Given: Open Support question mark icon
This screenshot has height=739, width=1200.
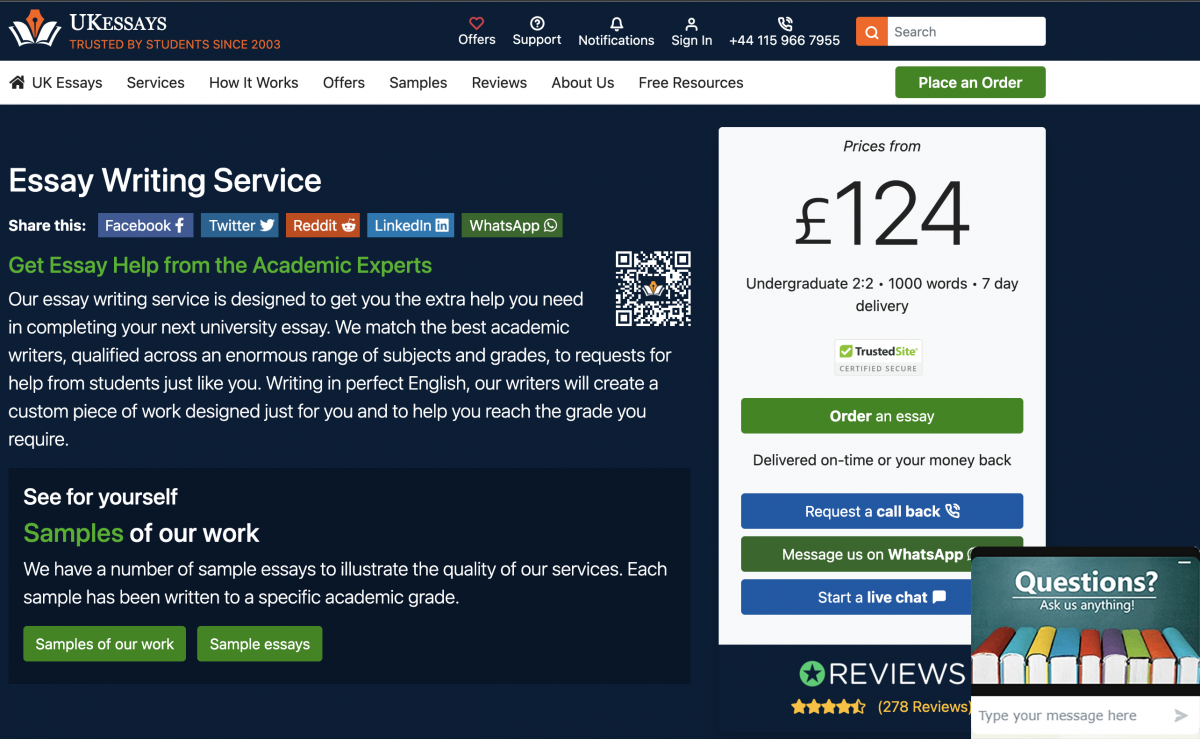Looking at the screenshot, I should [537, 24].
